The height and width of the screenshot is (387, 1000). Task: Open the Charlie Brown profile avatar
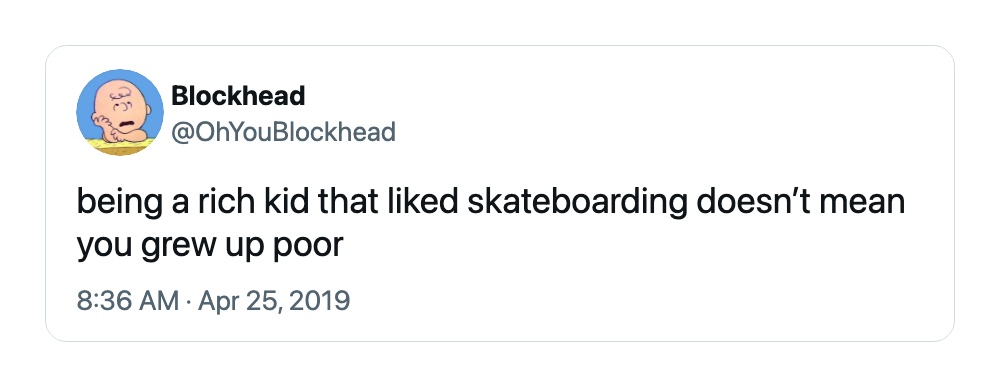coord(120,112)
